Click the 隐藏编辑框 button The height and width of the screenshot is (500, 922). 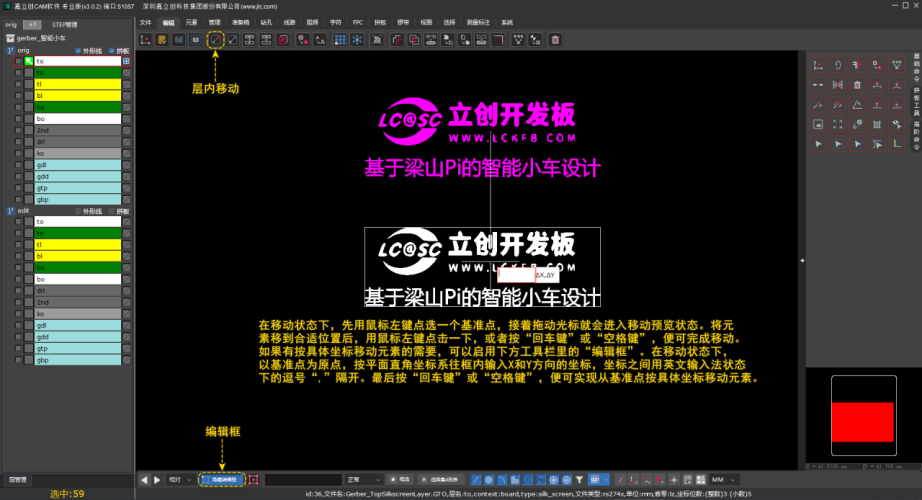(222, 480)
